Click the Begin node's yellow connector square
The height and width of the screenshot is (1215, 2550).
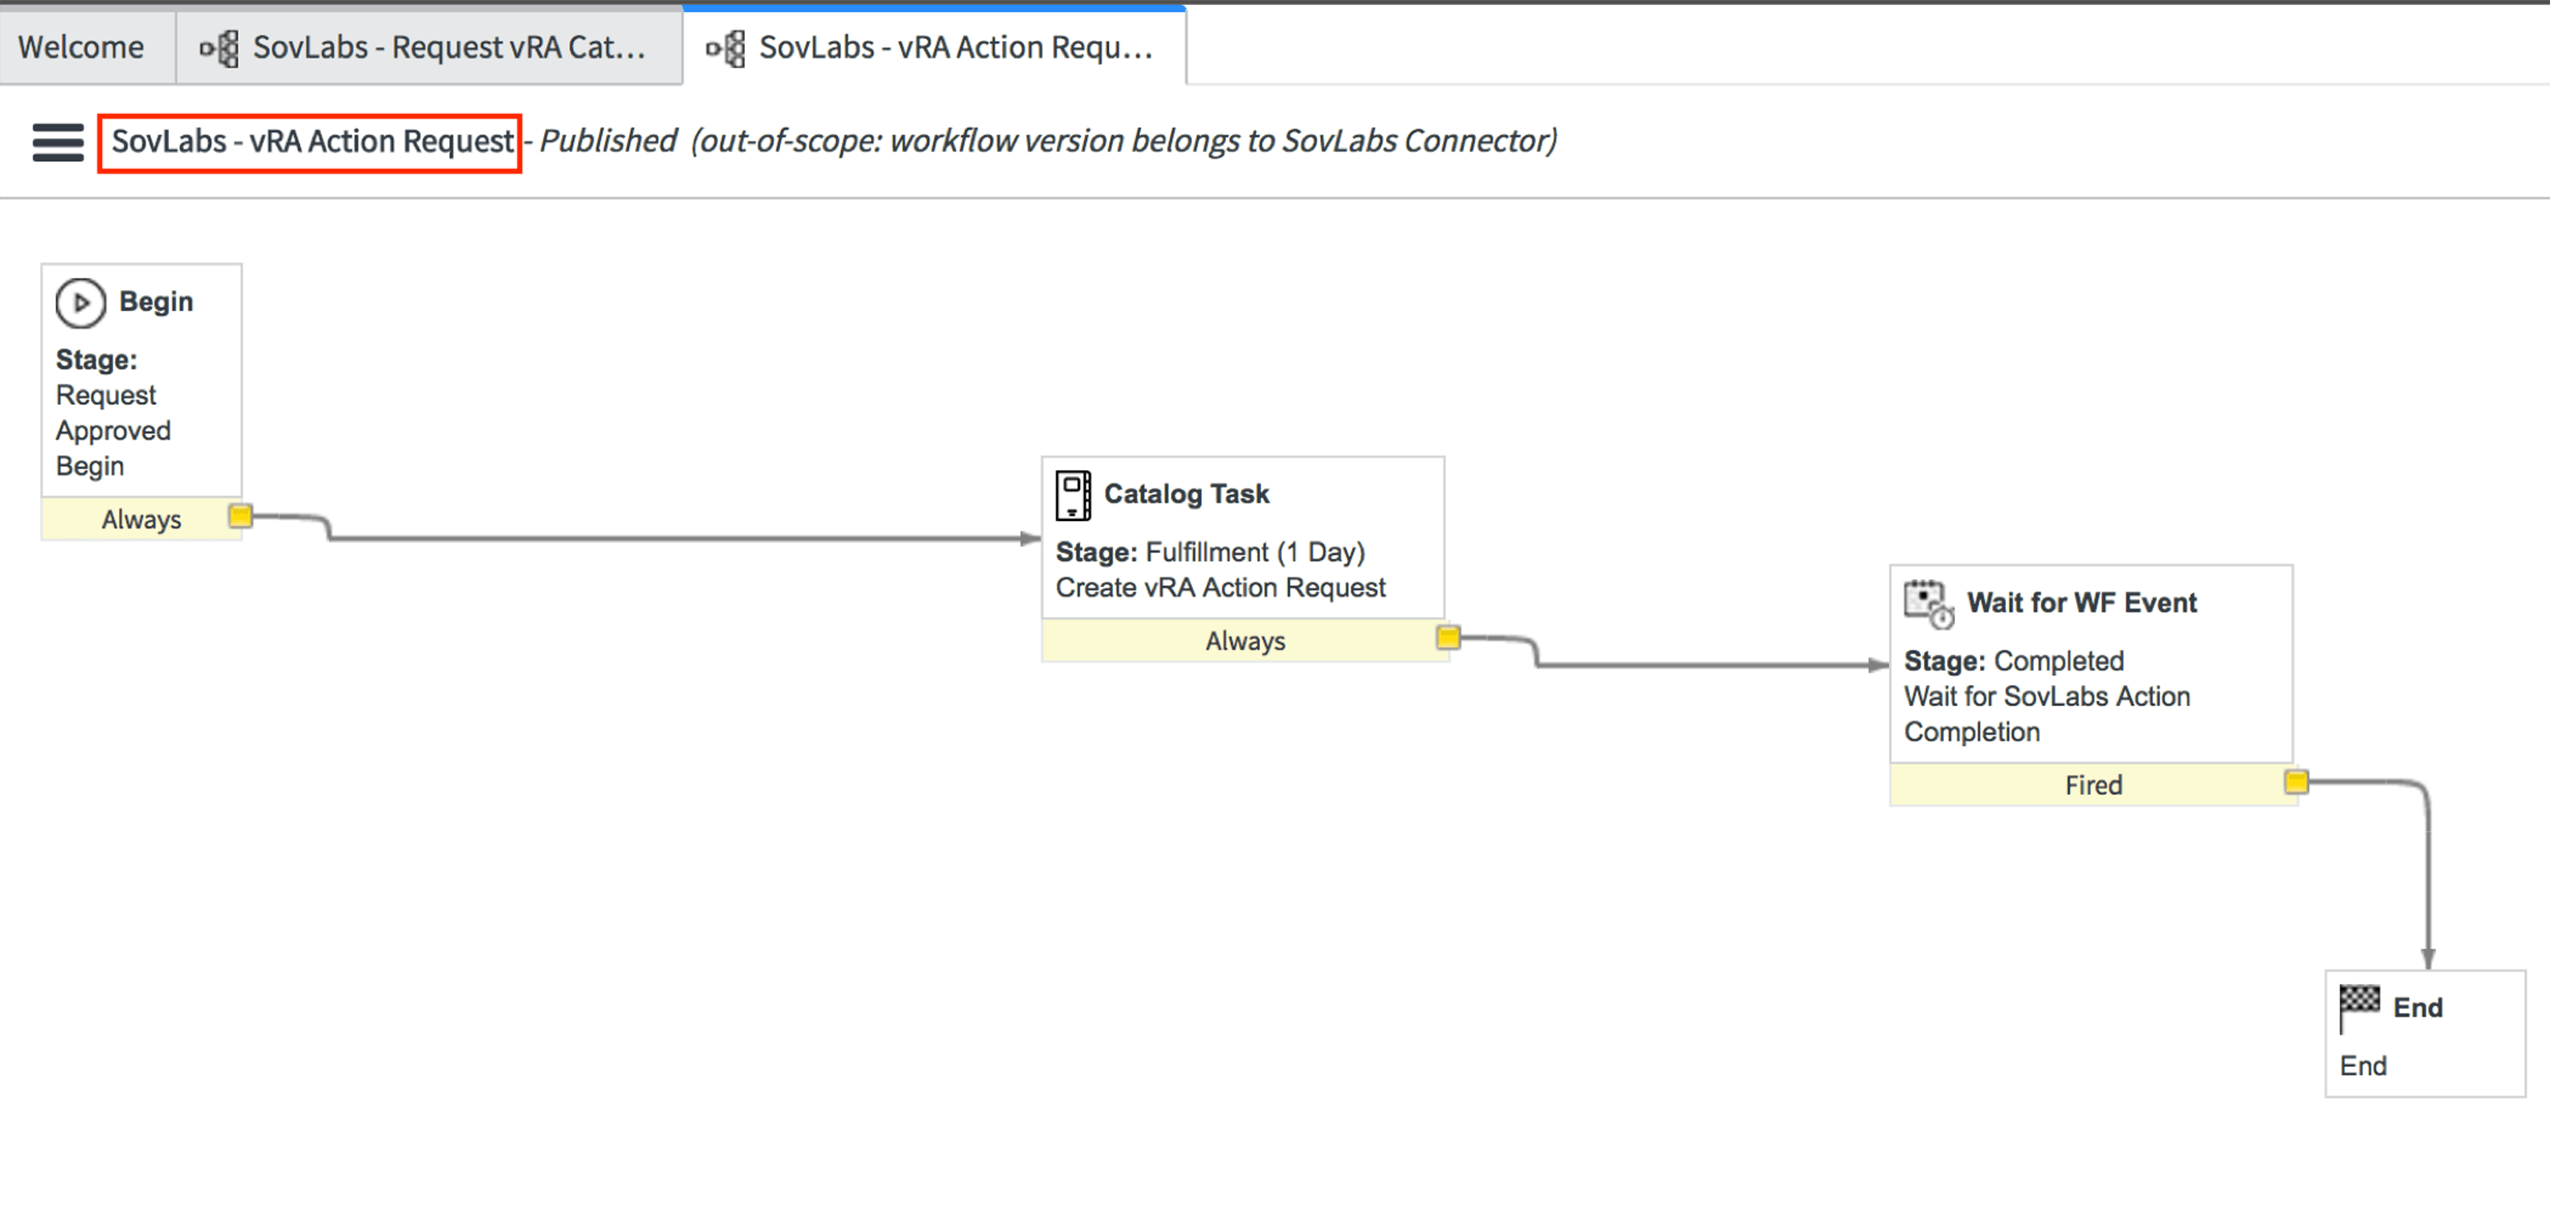(x=240, y=516)
